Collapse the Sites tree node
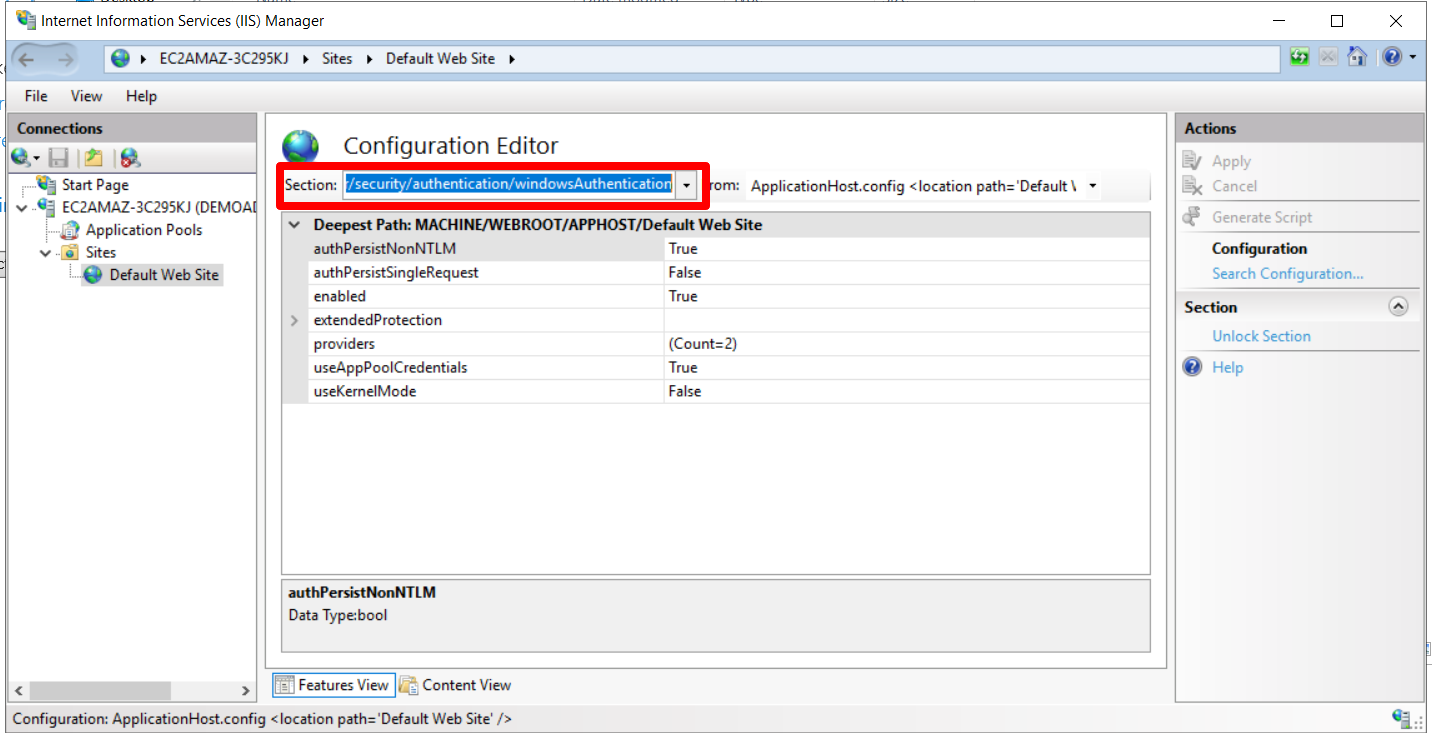The image size is (1432, 735). pos(45,253)
